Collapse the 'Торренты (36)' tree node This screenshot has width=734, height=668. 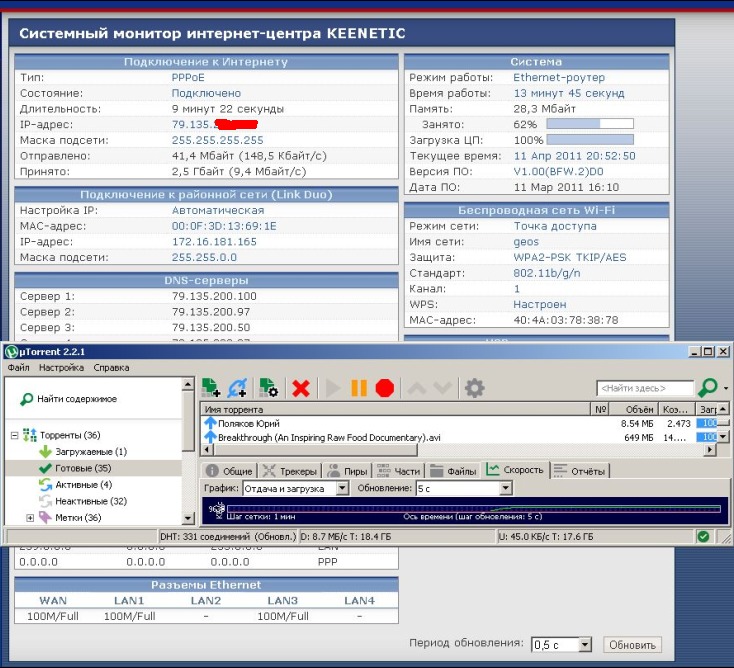15,435
